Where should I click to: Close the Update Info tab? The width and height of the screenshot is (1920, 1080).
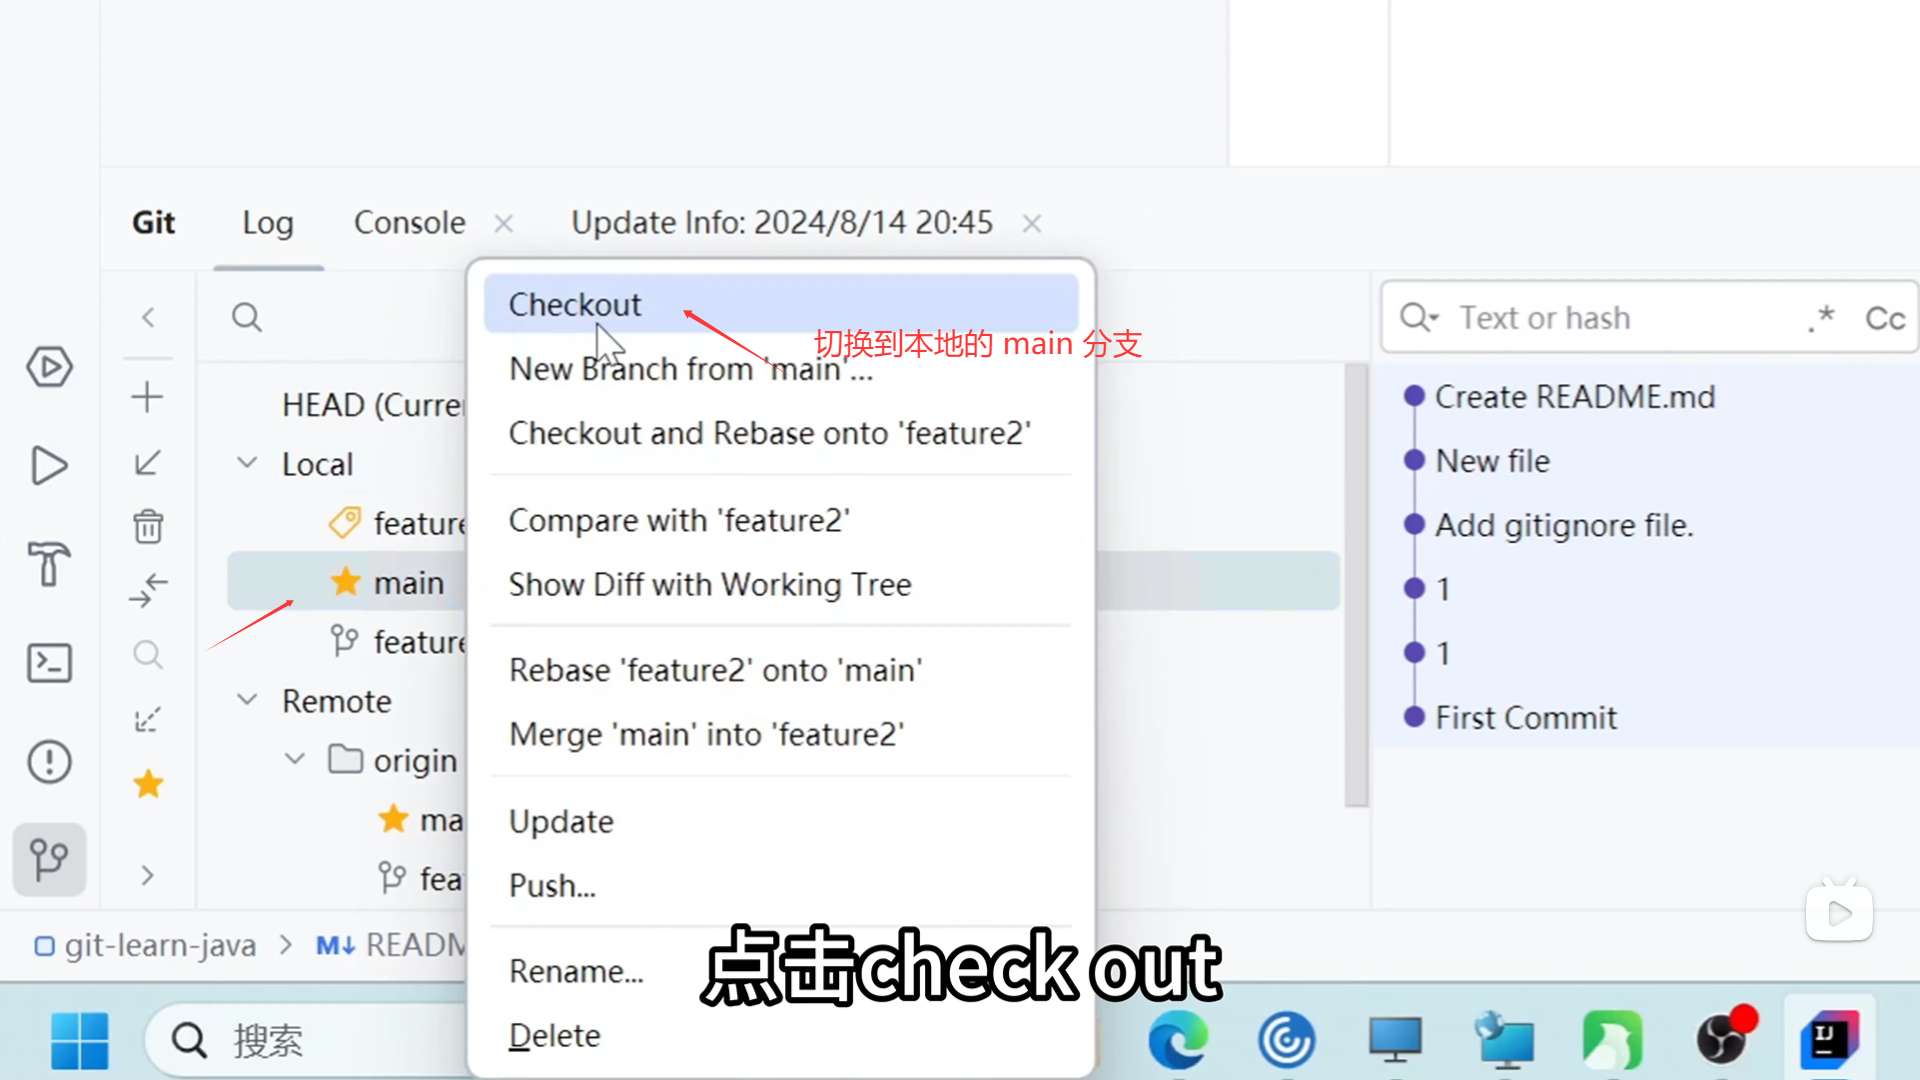(x=1032, y=223)
